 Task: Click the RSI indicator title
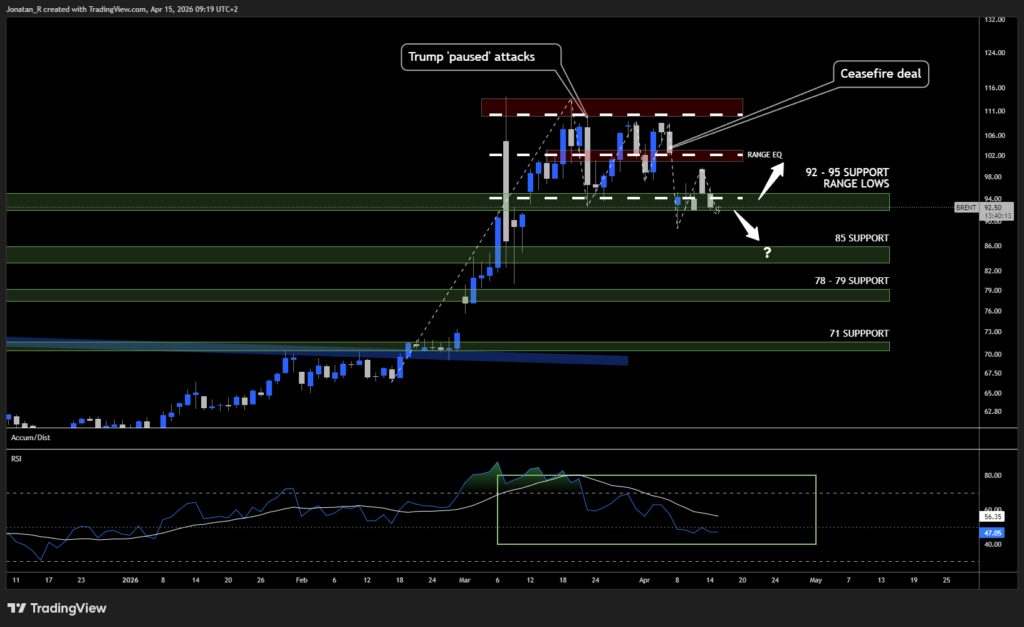coord(18,460)
